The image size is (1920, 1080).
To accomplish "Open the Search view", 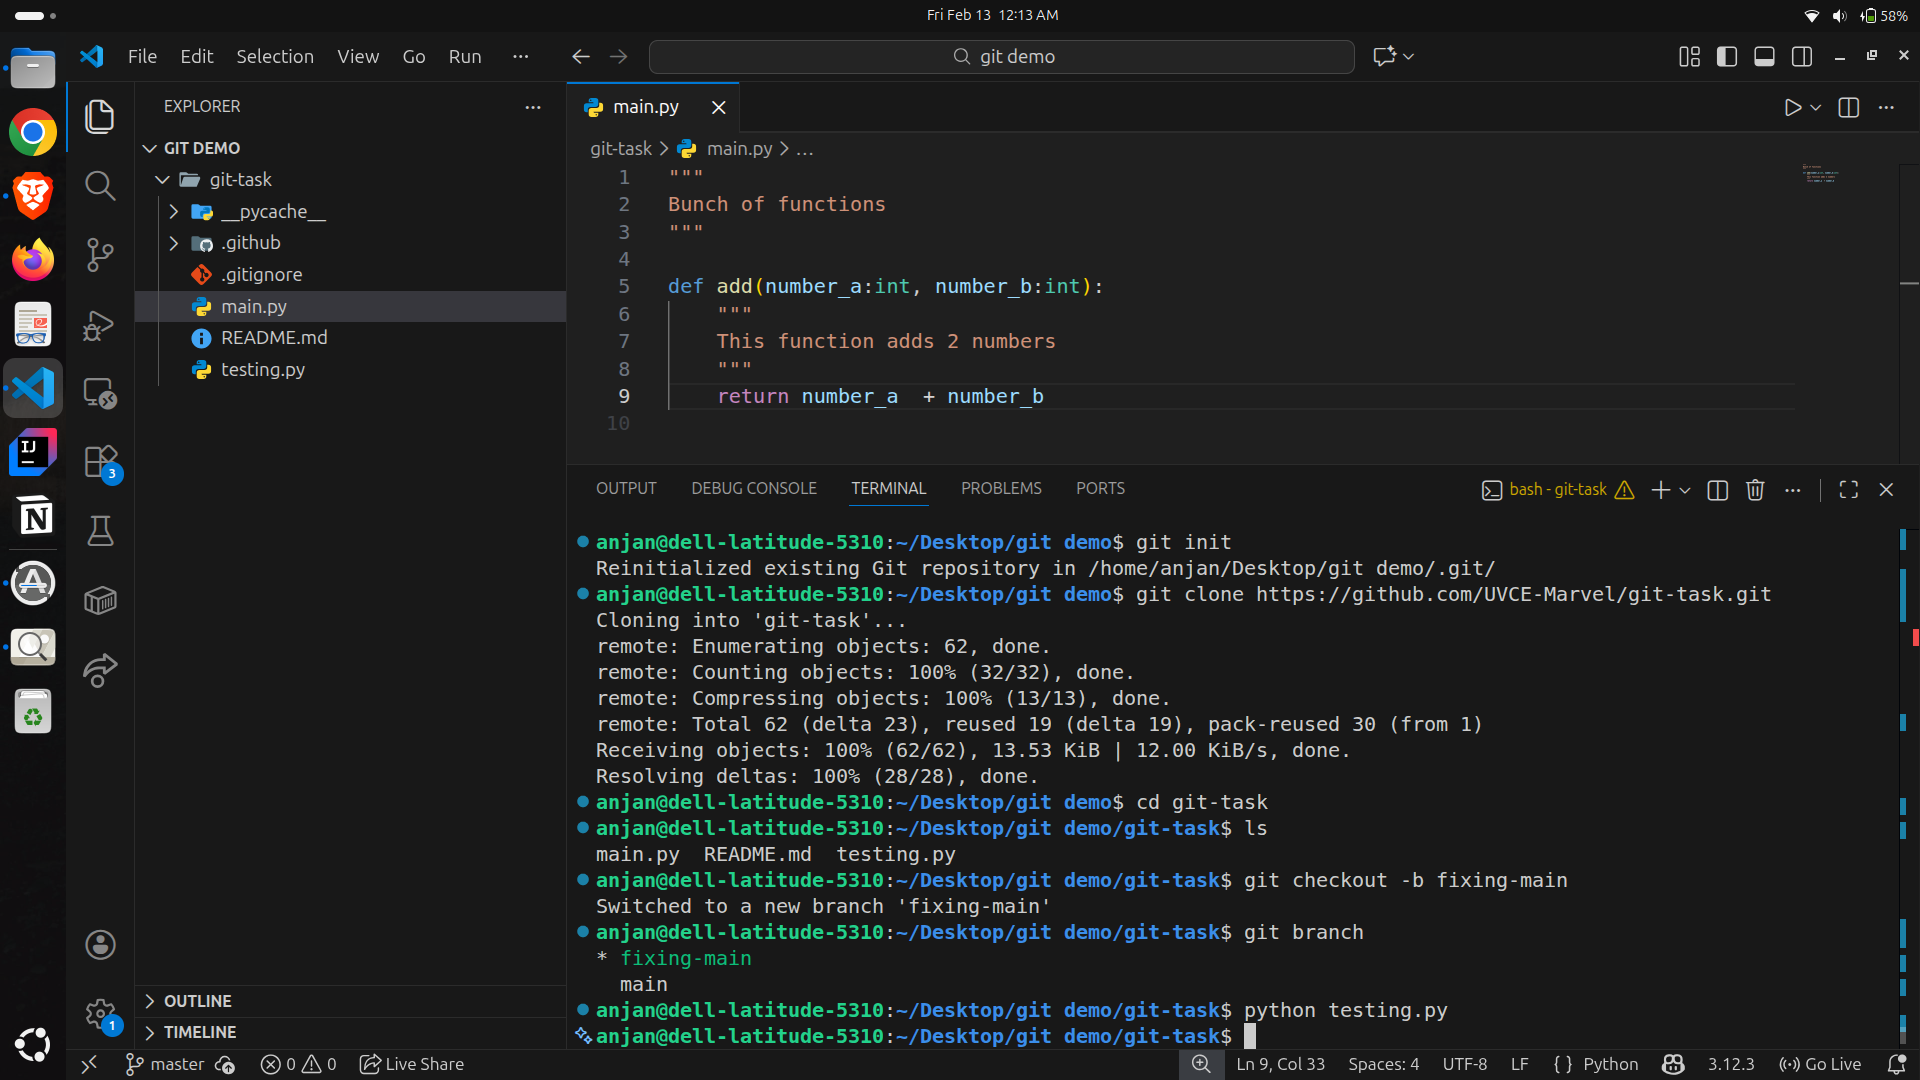I will (100, 185).
